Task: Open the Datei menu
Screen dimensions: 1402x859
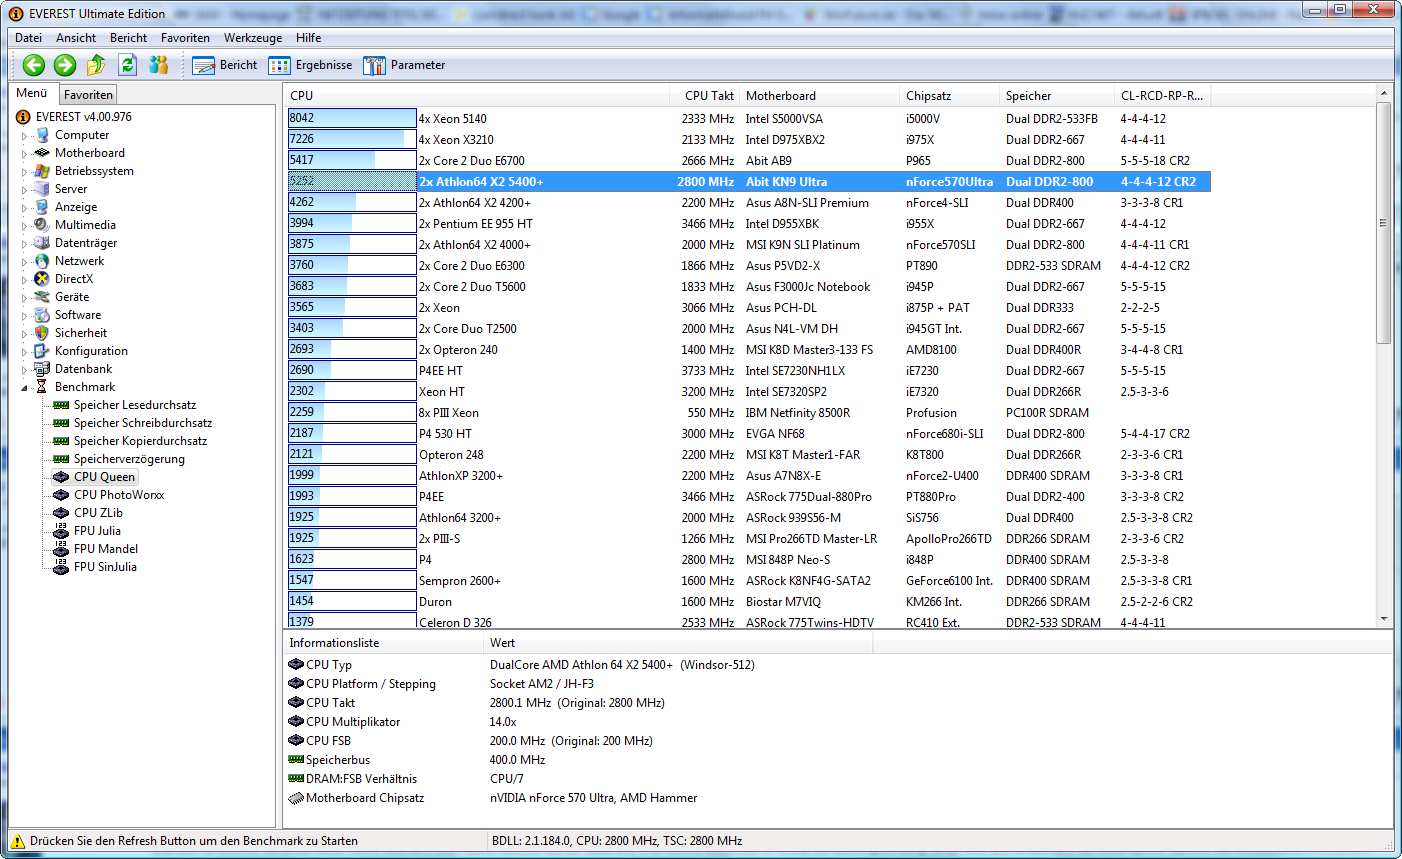Action: pos(28,38)
